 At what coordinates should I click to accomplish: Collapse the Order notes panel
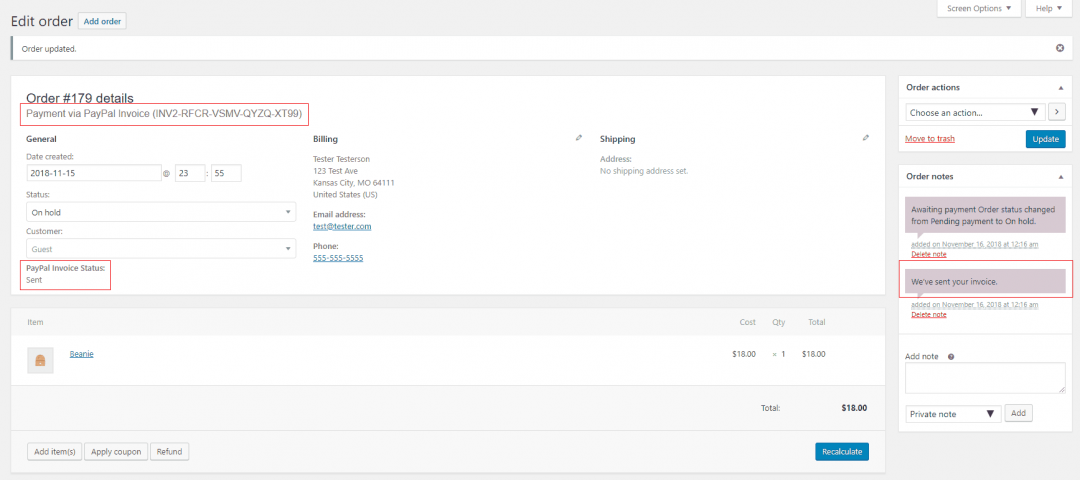click(x=1060, y=176)
